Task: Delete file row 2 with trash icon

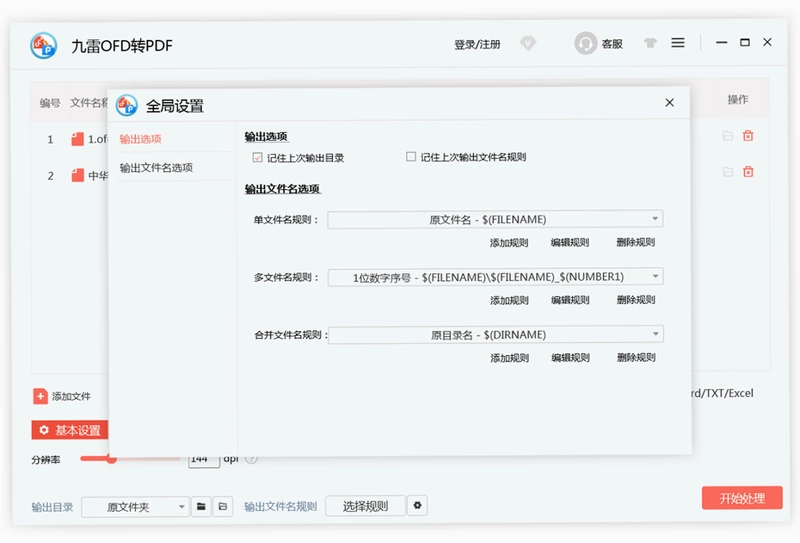Action: point(748,172)
